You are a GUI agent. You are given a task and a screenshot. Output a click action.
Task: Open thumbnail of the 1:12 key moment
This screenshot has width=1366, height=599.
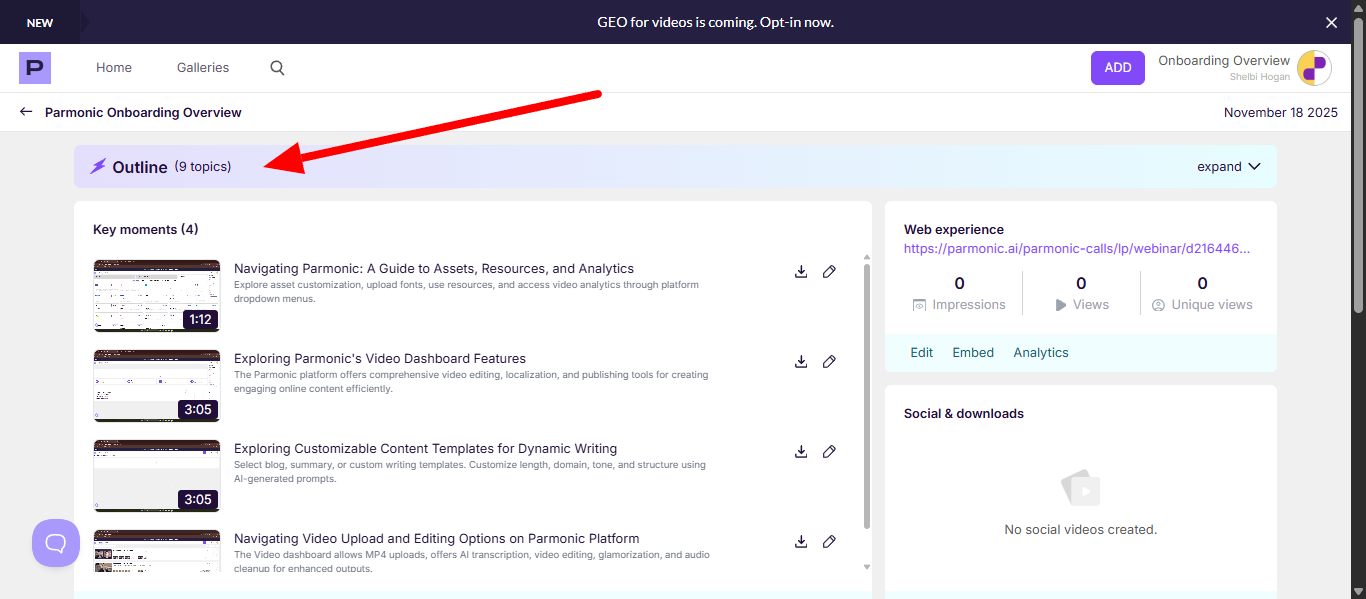157,296
